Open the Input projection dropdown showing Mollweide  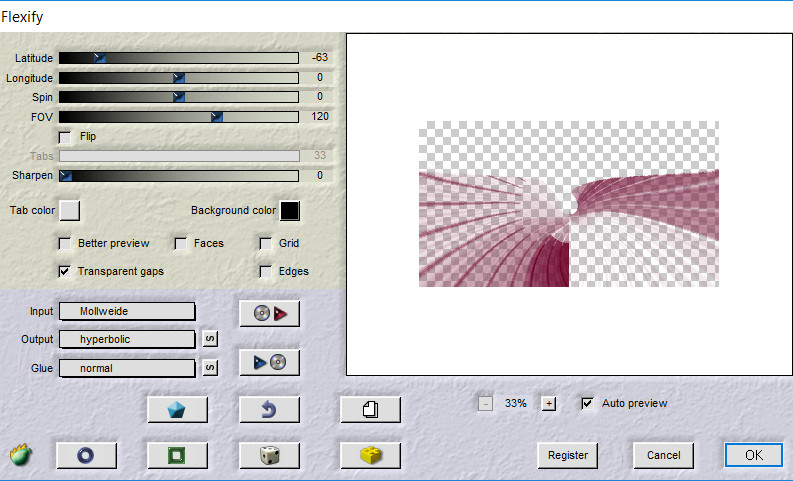pyautogui.click(x=127, y=312)
